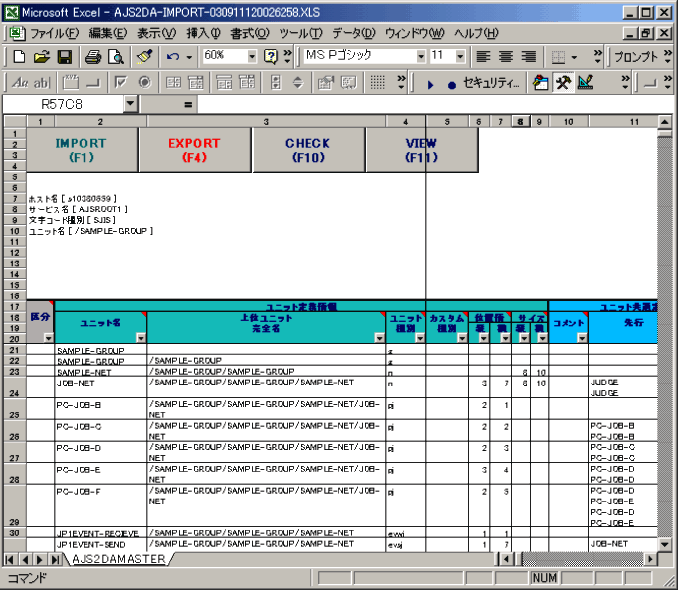The height and width of the screenshot is (590, 678).
Task: Open the filter dropdown for ユニット名 column
Action: [x=141, y=338]
